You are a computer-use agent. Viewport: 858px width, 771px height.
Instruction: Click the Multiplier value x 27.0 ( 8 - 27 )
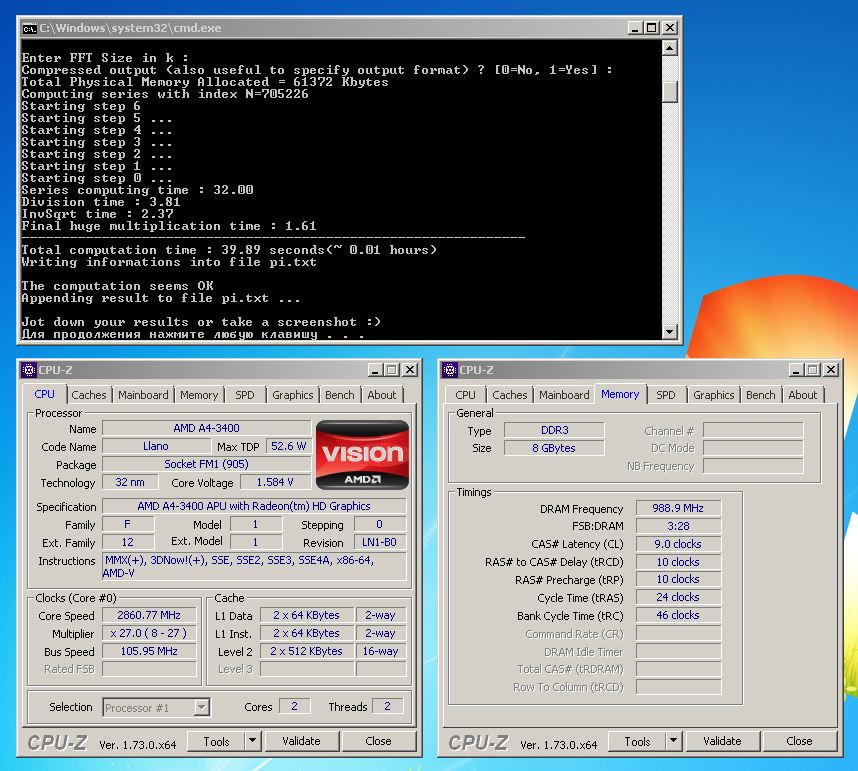point(149,633)
